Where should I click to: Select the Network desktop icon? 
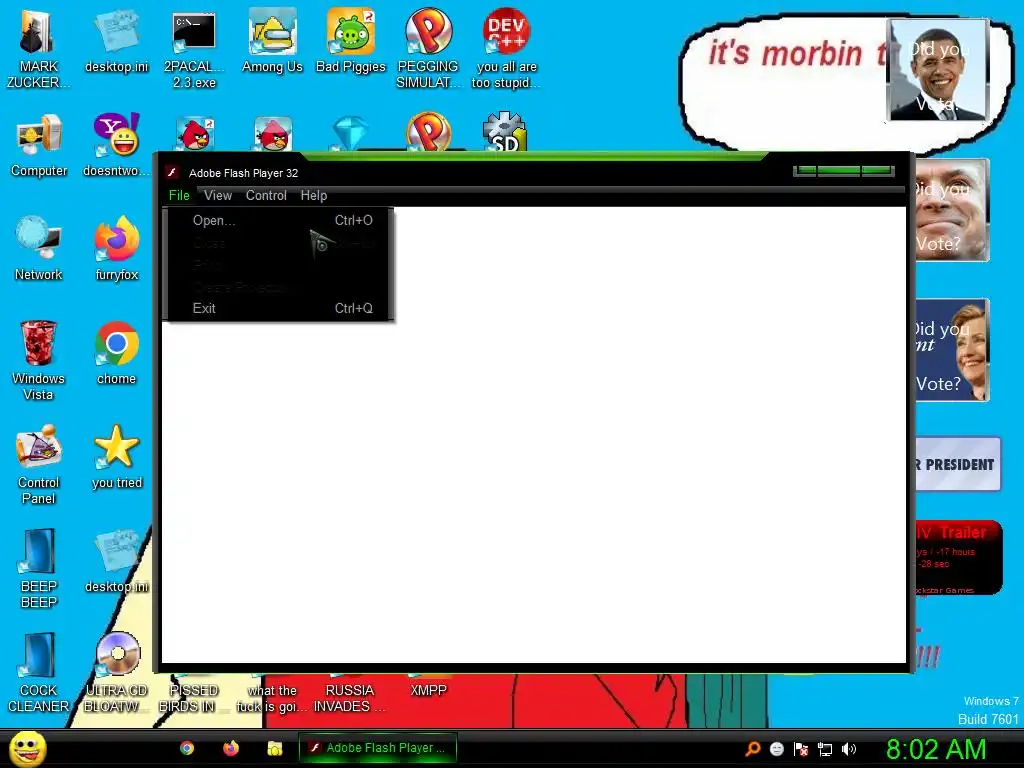coord(39,249)
